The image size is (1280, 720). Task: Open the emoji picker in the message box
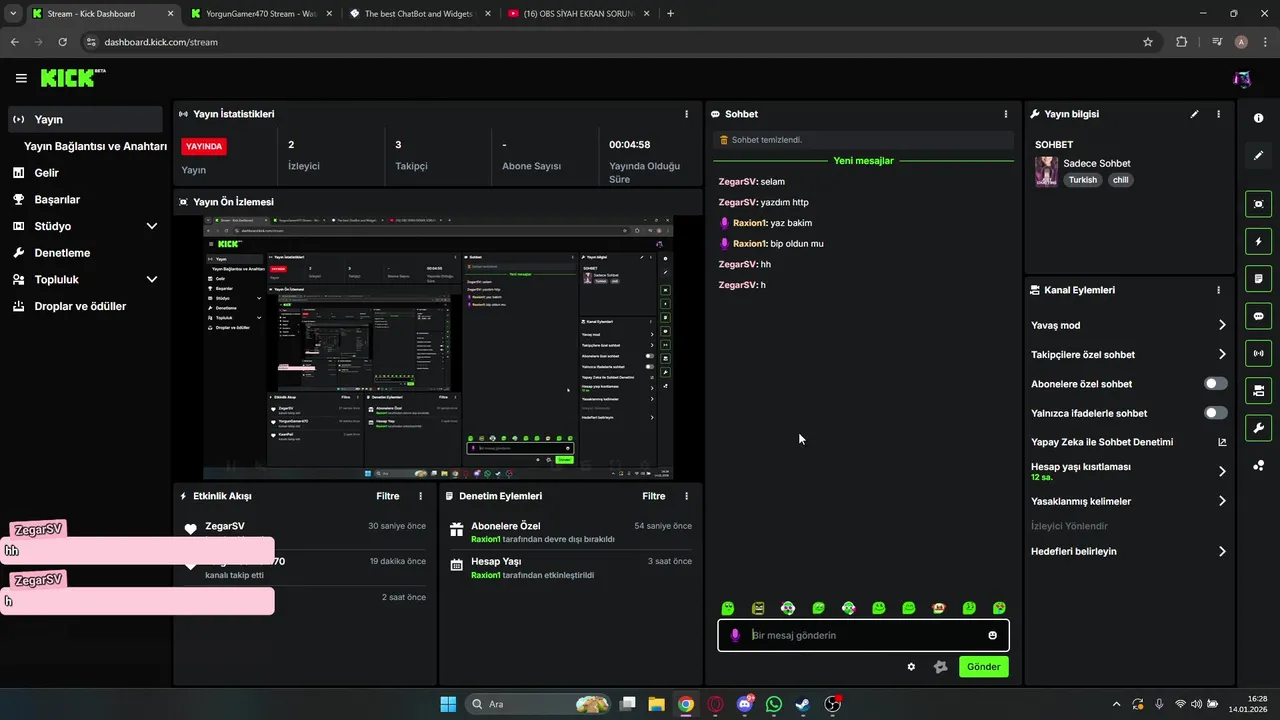(993, 635)
